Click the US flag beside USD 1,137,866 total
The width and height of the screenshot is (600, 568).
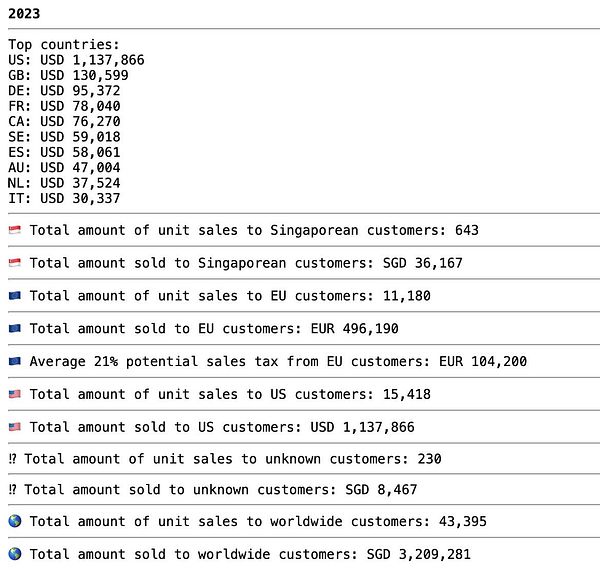point(14,427)
